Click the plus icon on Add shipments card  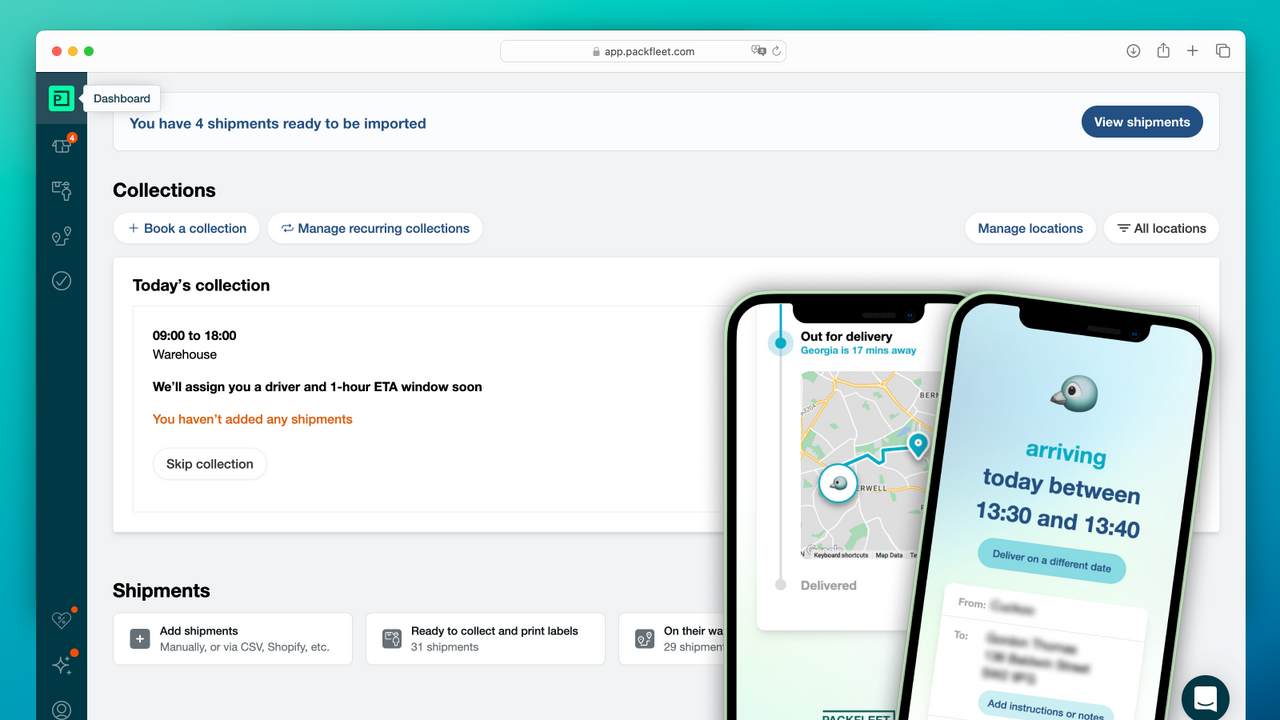[140, 638]
